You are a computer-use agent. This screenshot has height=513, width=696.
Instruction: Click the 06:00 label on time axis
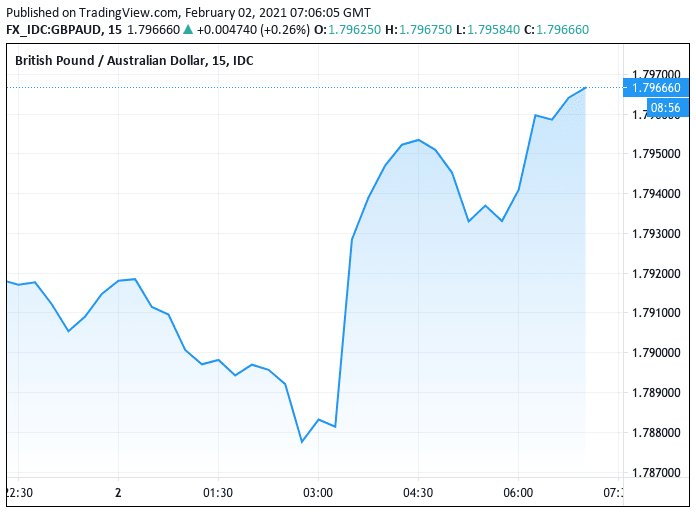[518, 493]
